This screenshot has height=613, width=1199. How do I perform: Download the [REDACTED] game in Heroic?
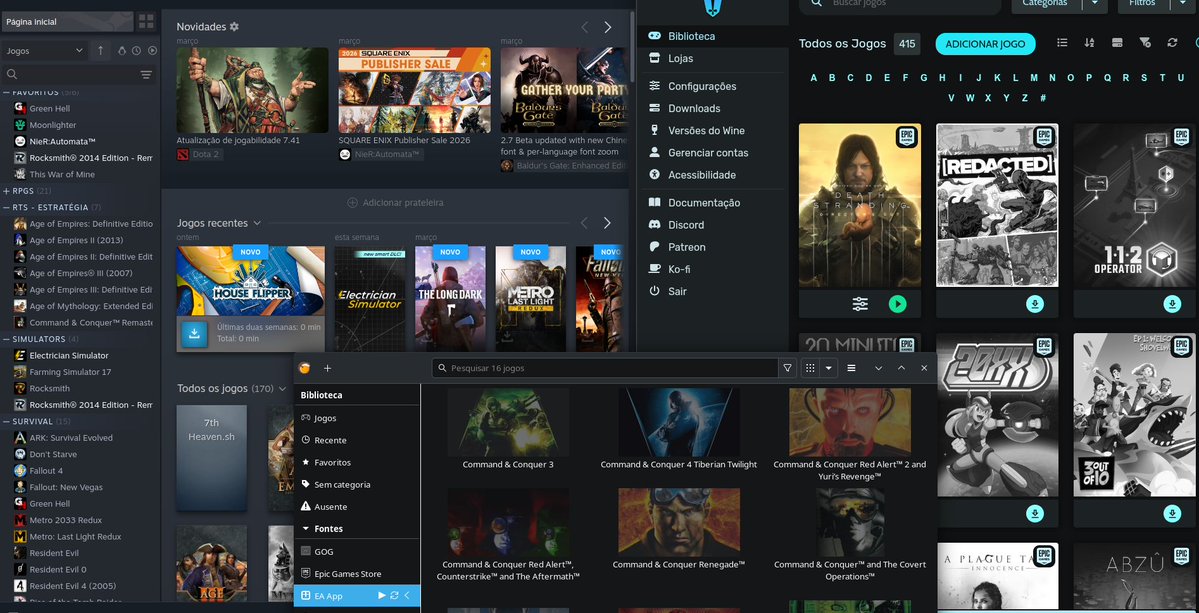1035,304
